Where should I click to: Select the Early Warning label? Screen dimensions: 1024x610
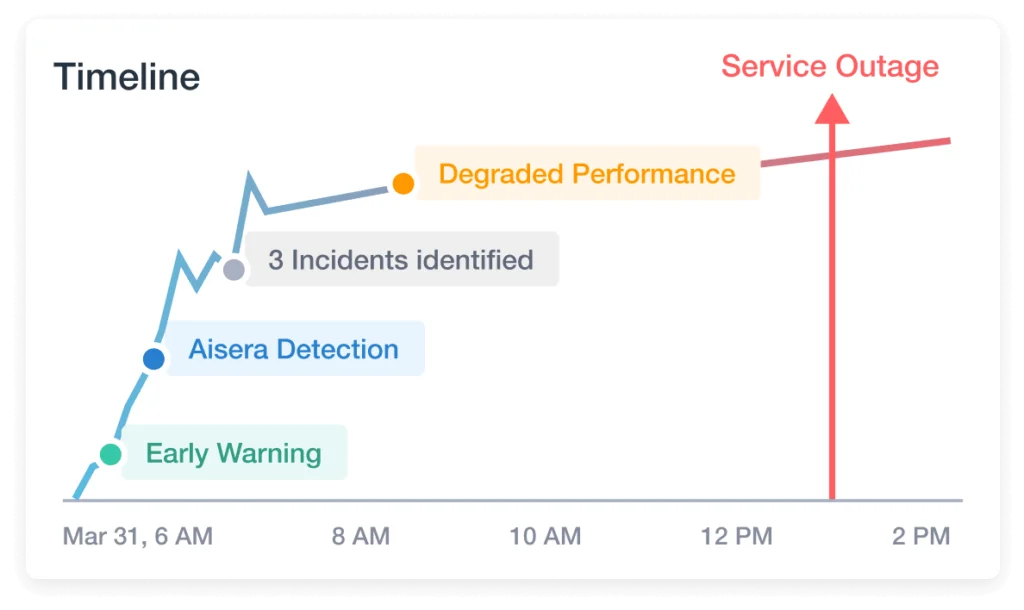point(234,453)
